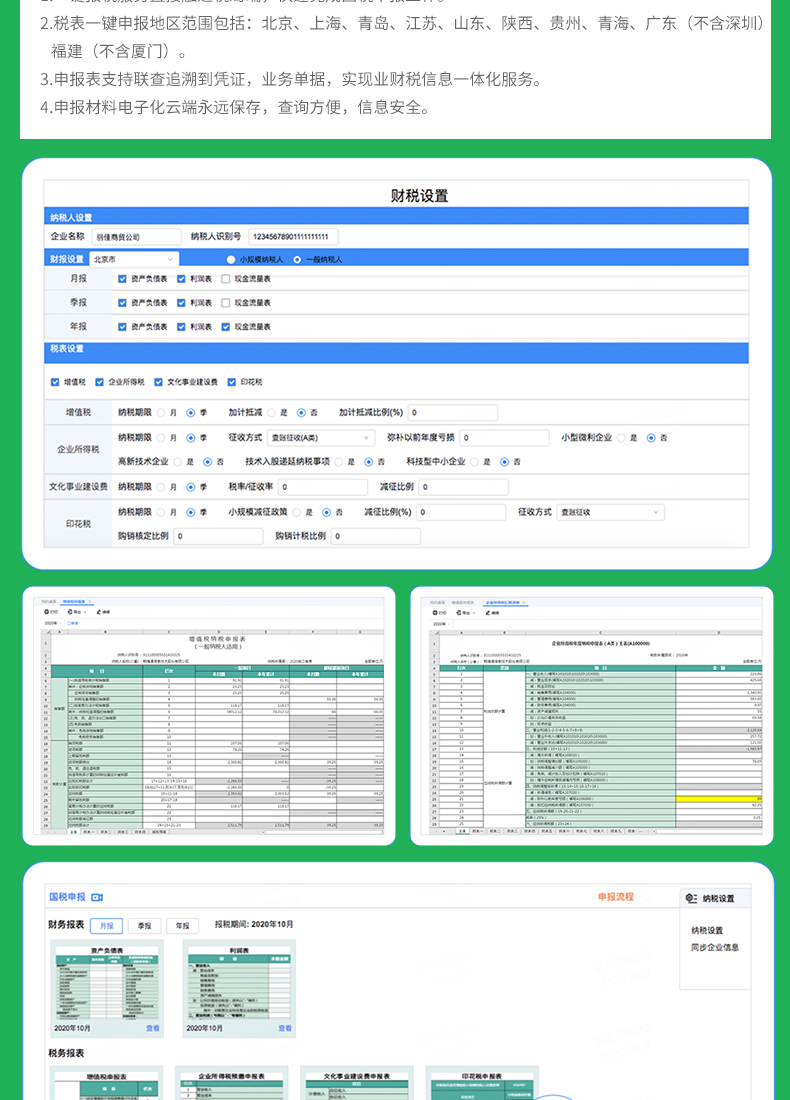
Task: Uncheck 资产负债表 in the 月报 row
Action: [122, 279]
